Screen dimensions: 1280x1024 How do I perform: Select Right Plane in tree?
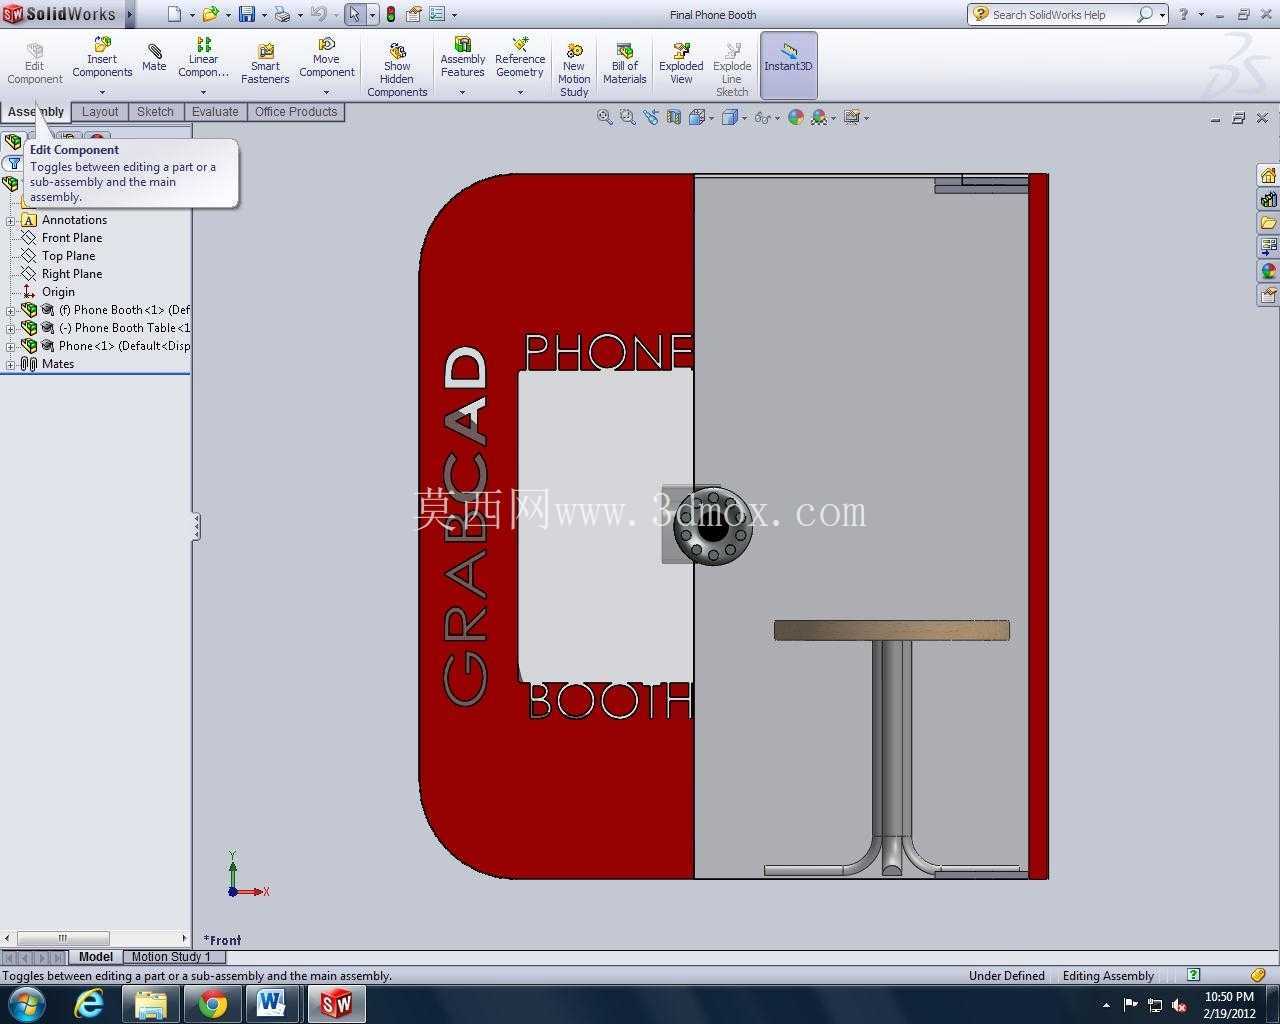coord(72,274)
